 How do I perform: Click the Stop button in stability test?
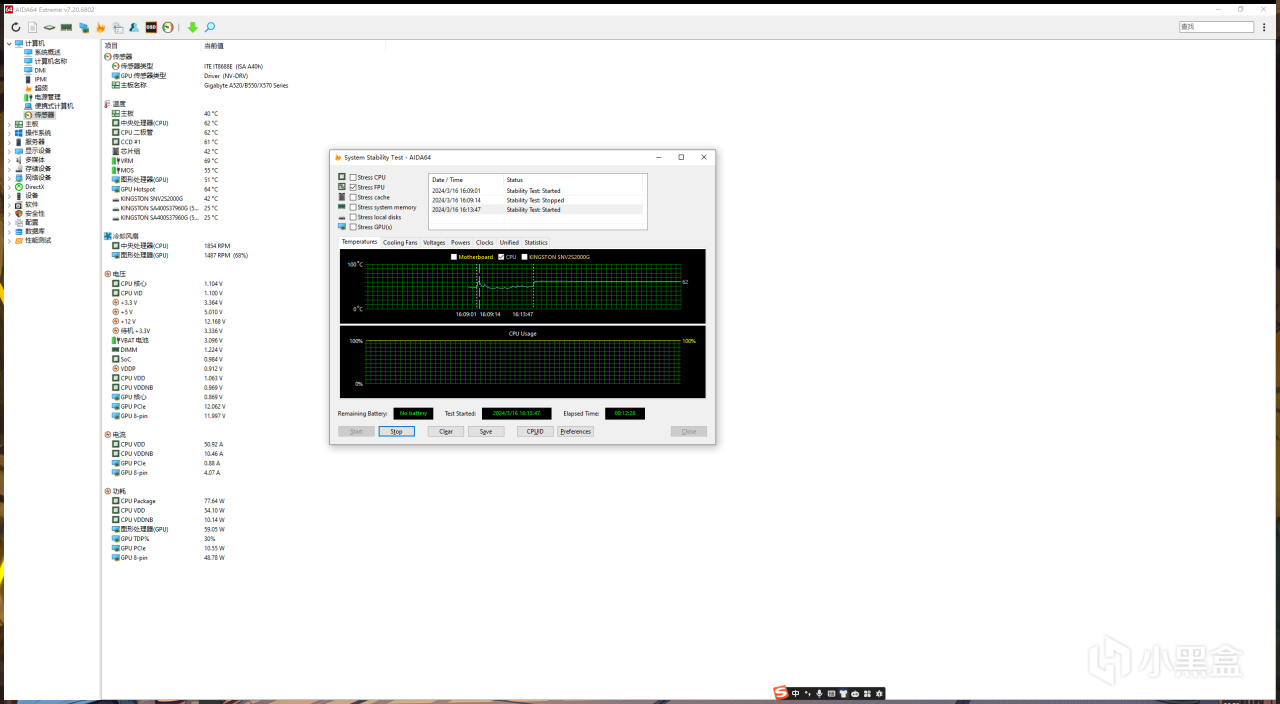396,432
